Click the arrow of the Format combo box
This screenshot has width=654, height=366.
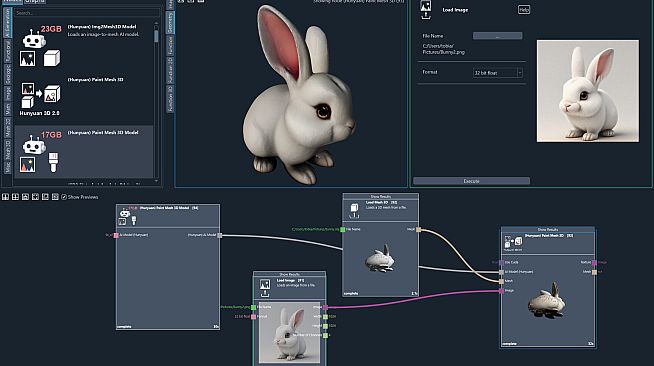point(520,73)
